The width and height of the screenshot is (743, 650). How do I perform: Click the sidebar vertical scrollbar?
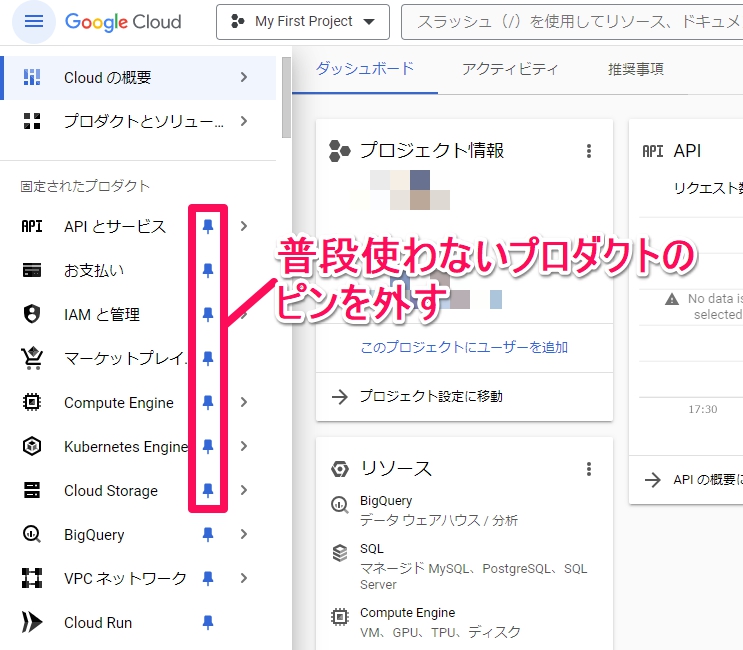point(286,98)
